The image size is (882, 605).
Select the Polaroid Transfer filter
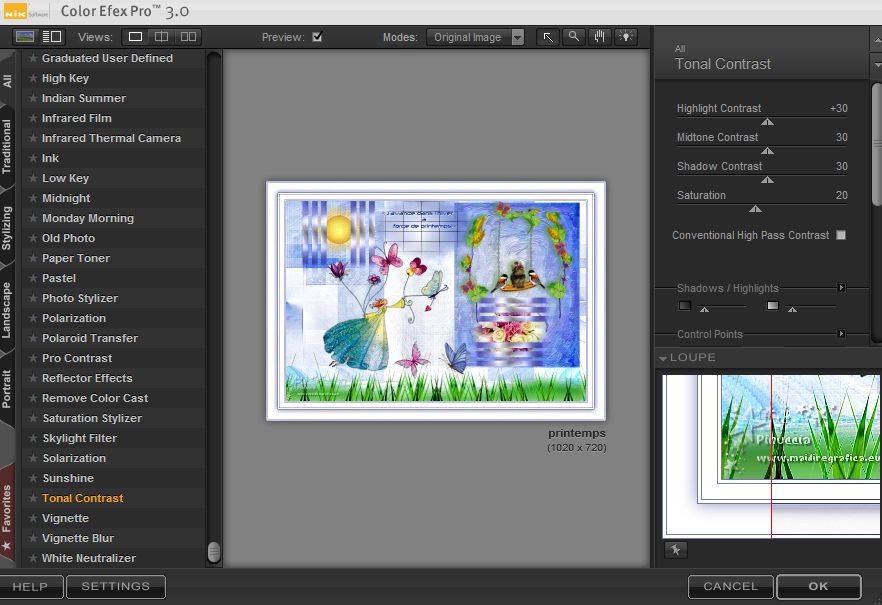click(114, 338)
